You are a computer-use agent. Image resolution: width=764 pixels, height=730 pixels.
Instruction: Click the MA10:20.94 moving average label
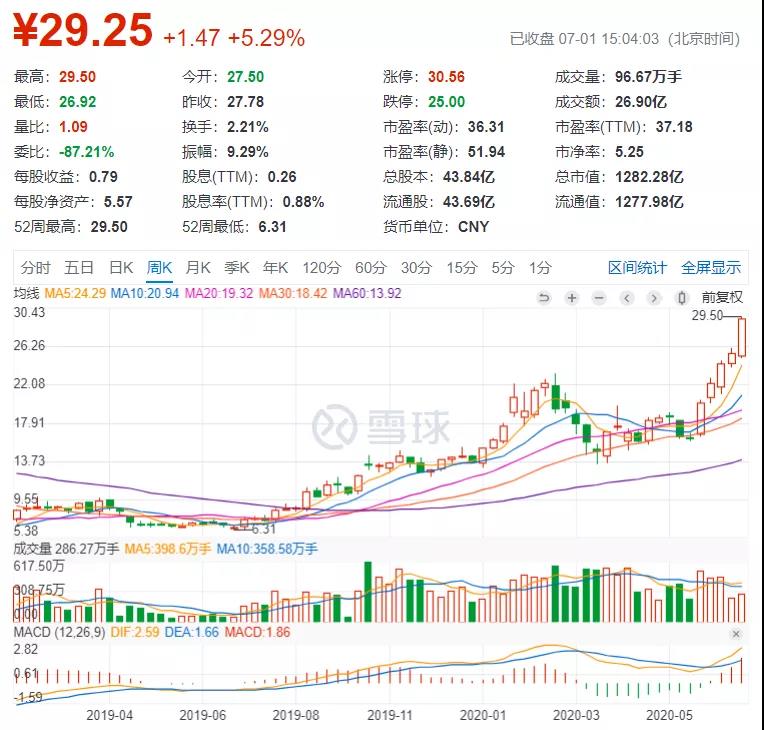tap(145, 293)
